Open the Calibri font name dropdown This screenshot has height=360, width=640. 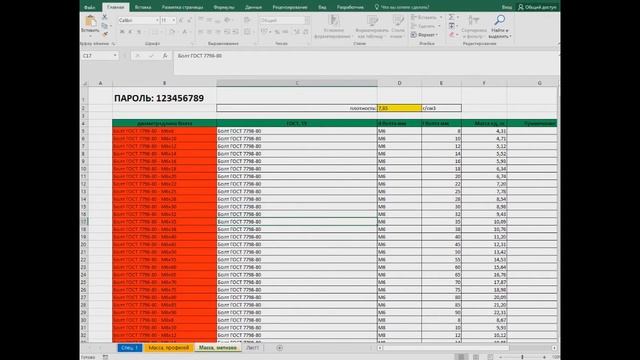point(157,20)
